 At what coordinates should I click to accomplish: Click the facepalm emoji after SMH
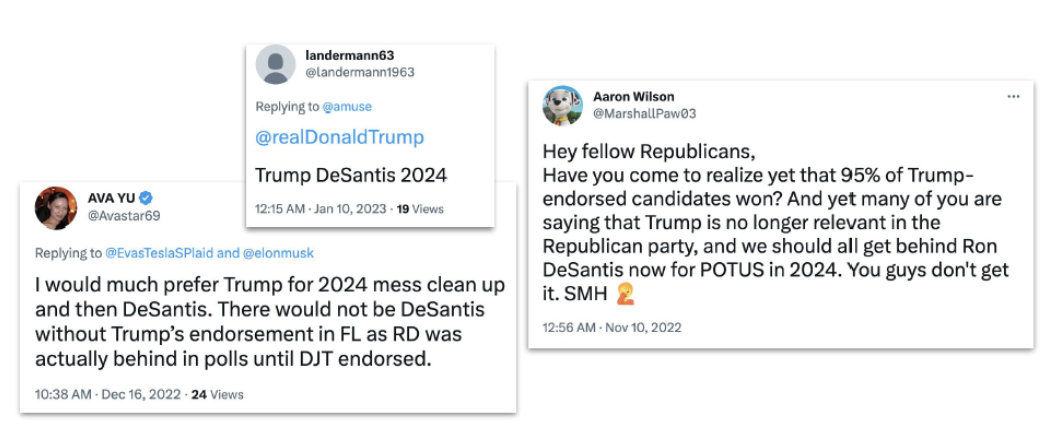[x=625, y=293]
